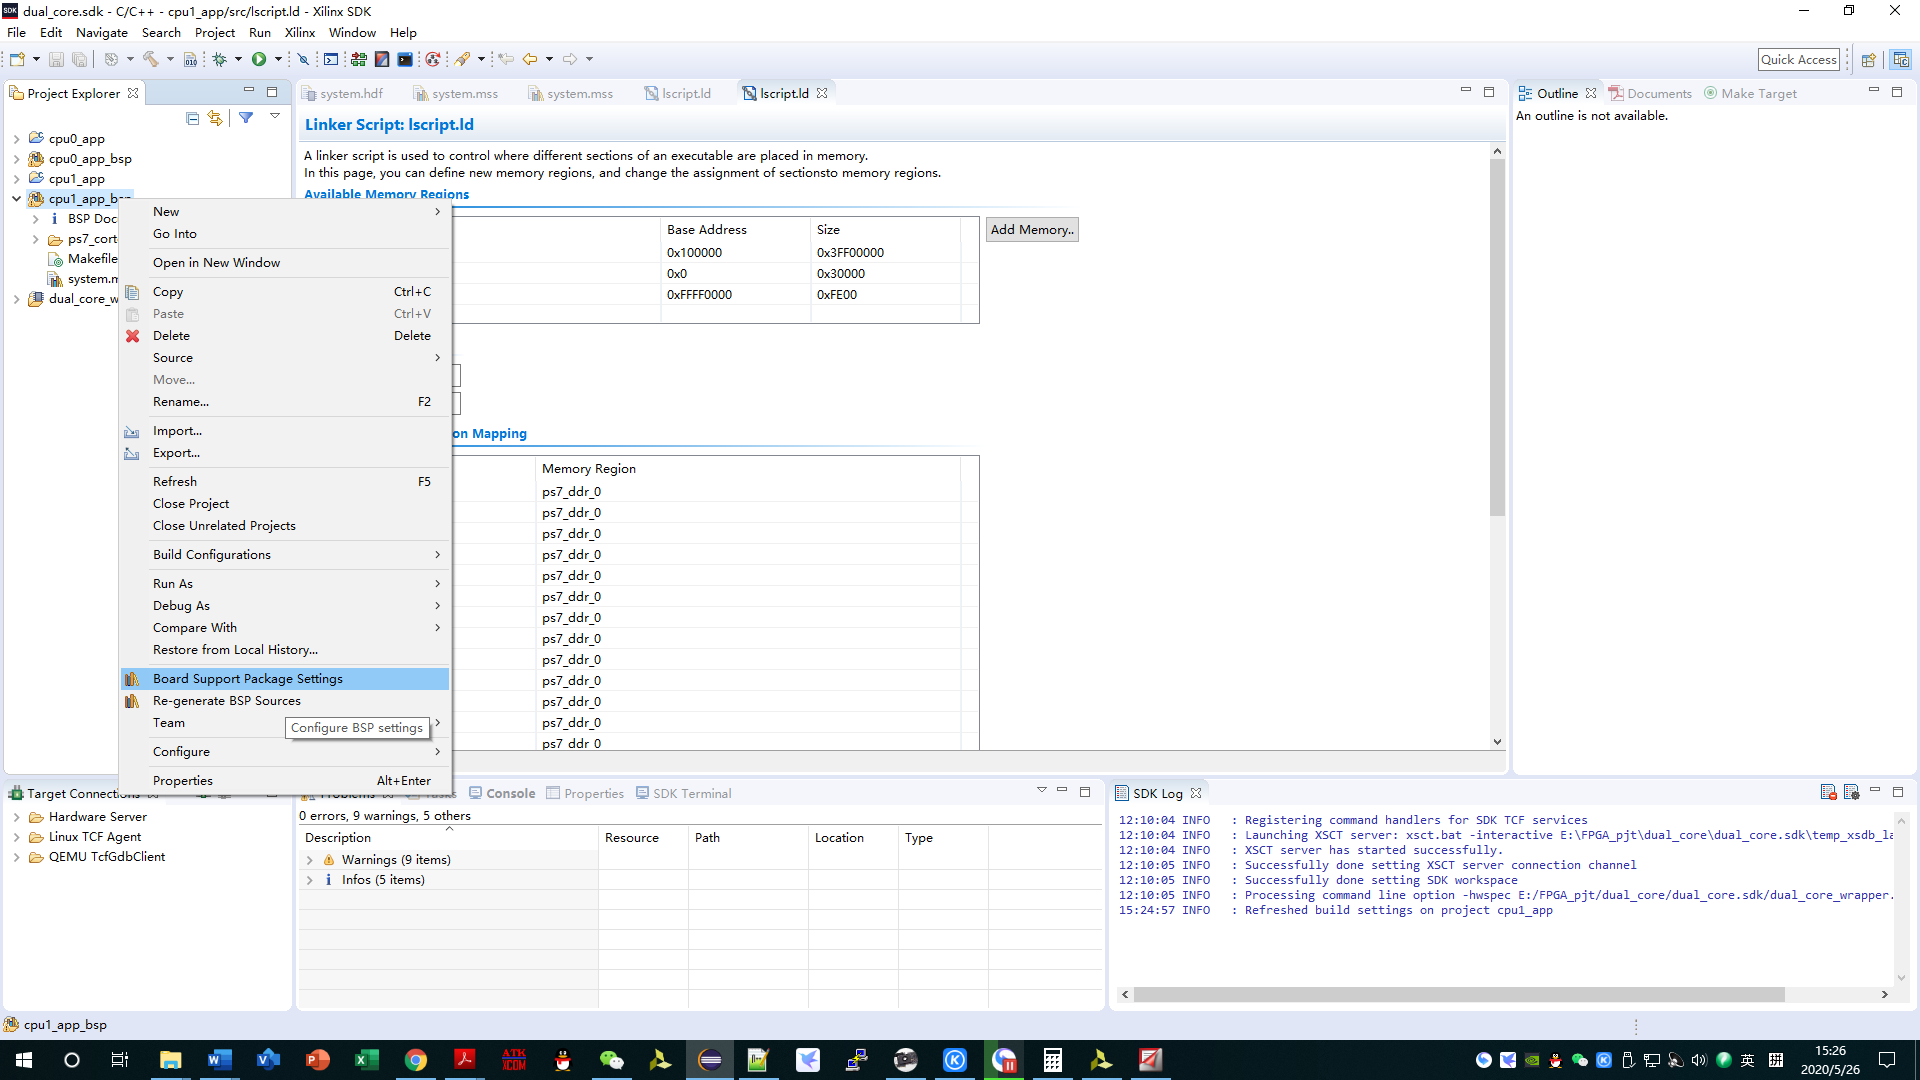This screenshot has height=1080, width=1920.
Task: Click the green Run button icon
Action: (259, 59)
